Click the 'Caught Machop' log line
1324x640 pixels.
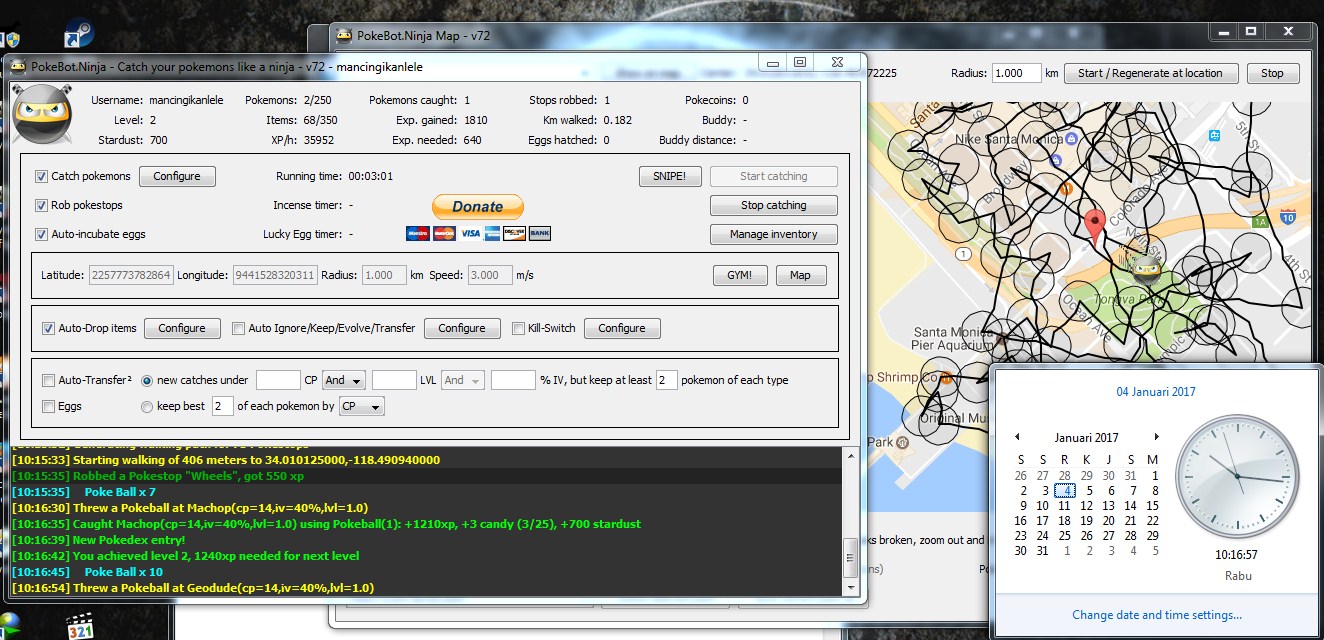coord(326,524)
